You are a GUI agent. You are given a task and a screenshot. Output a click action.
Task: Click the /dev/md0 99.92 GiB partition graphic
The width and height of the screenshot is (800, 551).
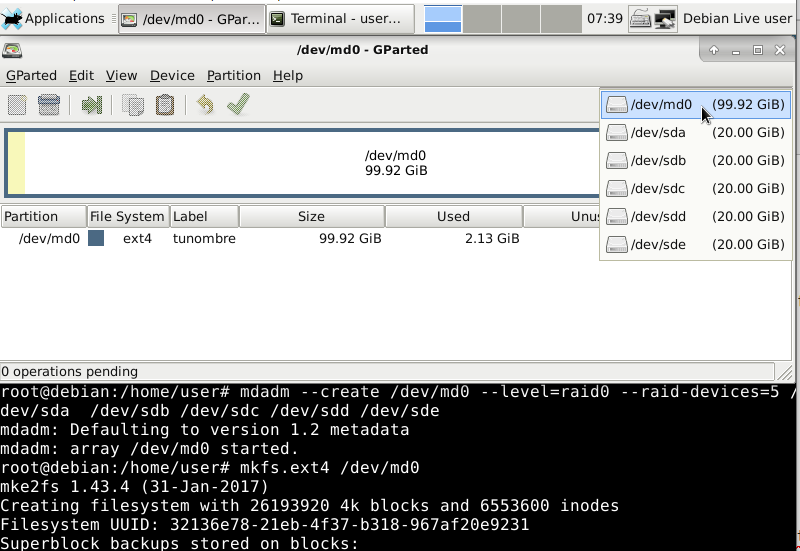[396, 163]
